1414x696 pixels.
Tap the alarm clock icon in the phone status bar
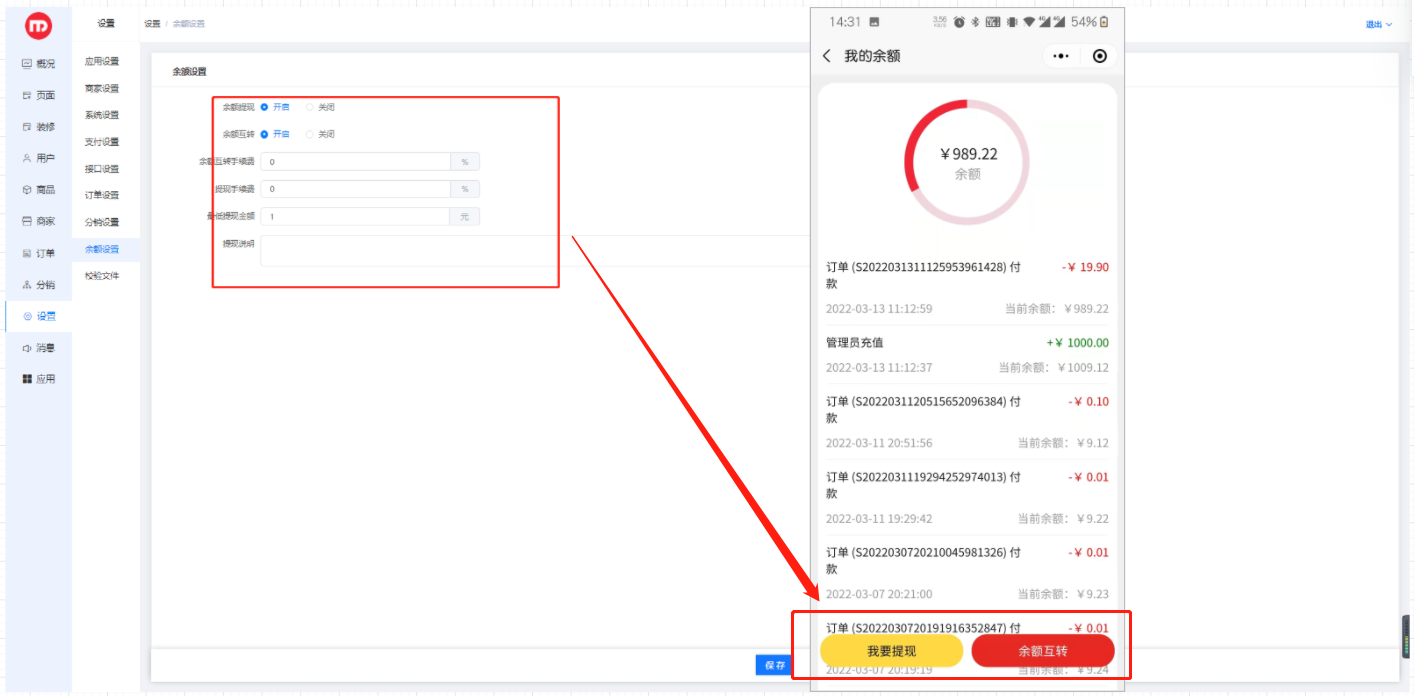959,22
